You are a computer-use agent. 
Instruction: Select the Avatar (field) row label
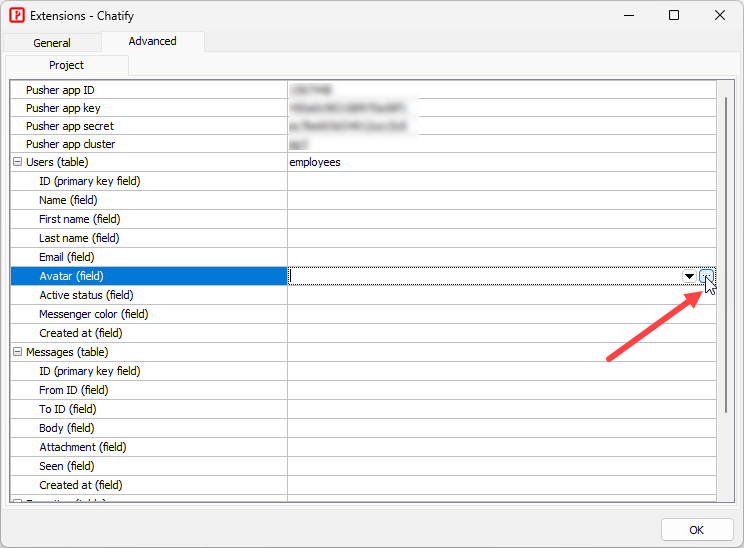click(x=149, y=276)
